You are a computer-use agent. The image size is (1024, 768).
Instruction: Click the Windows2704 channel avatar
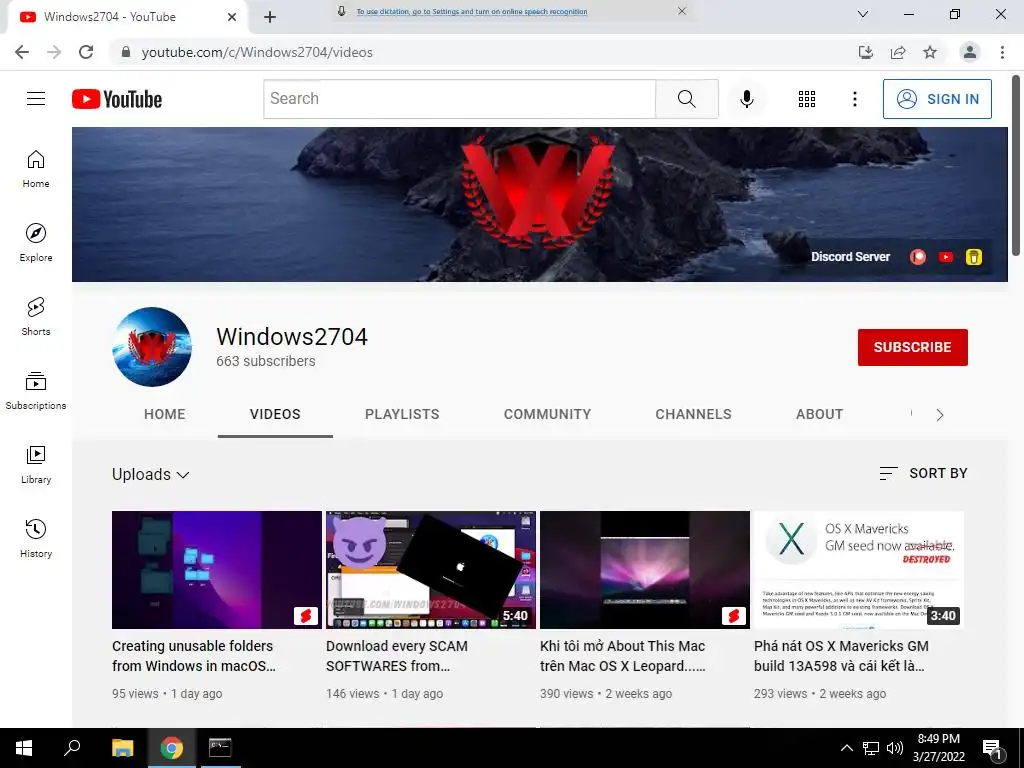pos(152,347)
